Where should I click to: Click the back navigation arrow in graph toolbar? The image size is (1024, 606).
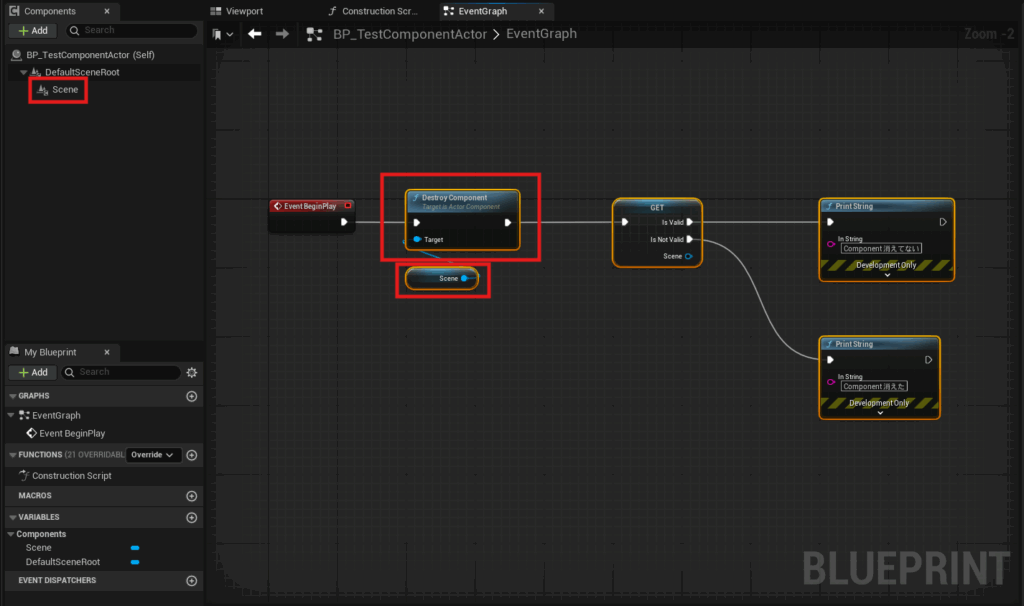(255, 34)
